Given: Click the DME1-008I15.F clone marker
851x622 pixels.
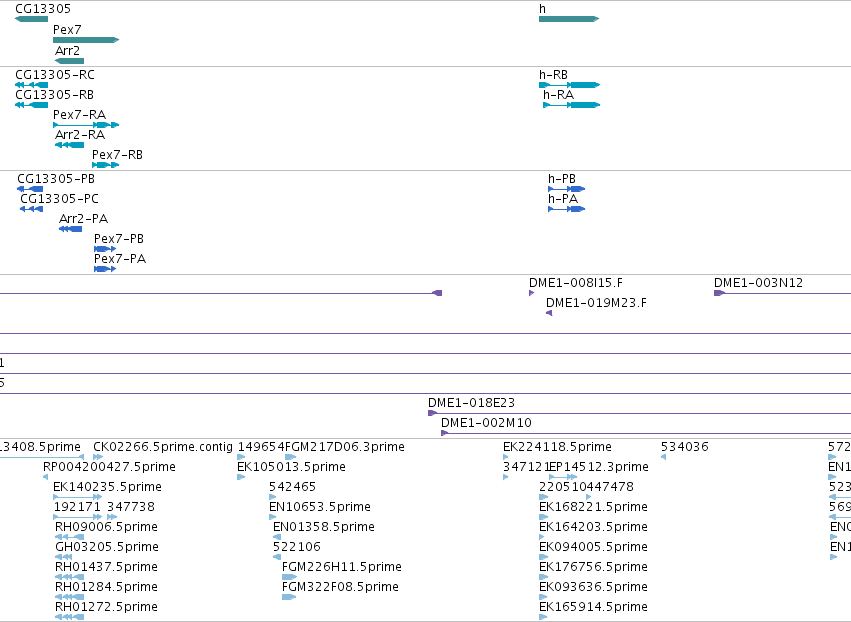Looking at the screenshot, I should (531, 293).
